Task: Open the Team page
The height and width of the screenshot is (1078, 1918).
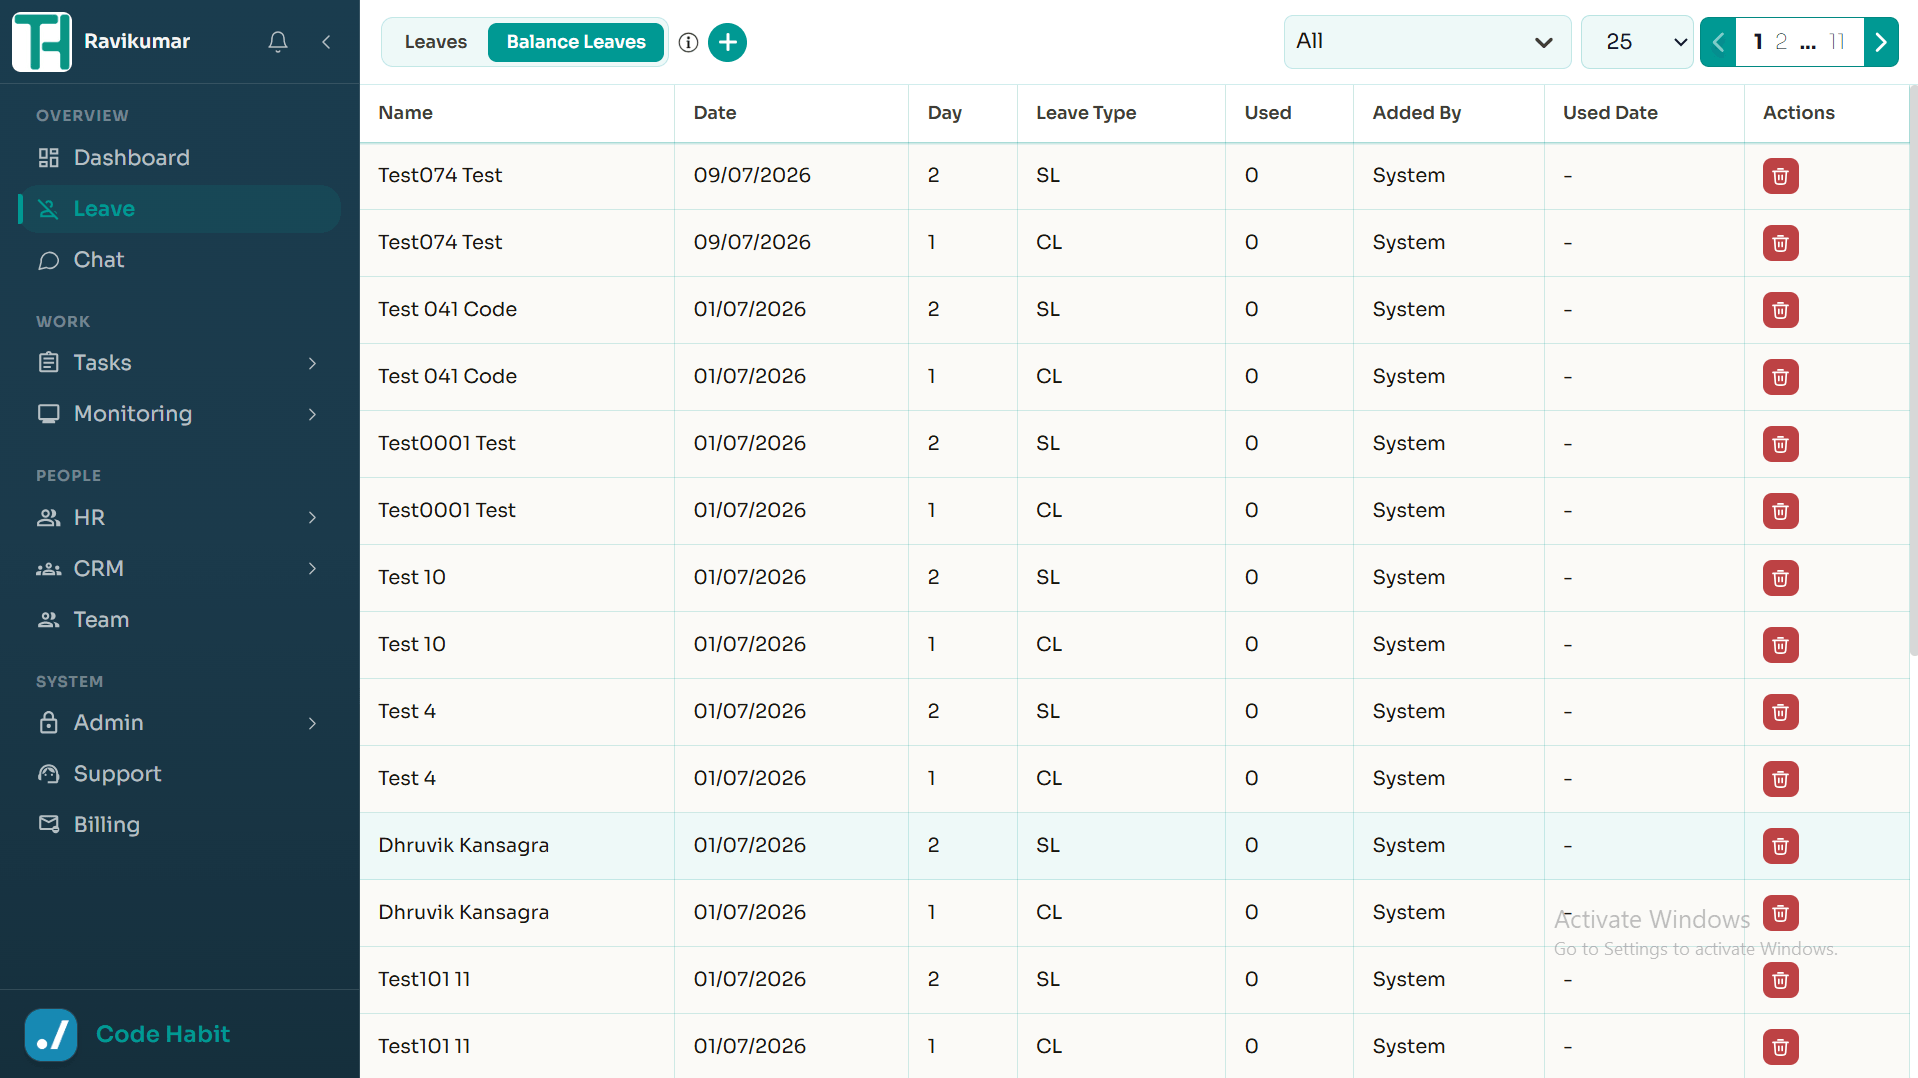Action: point(180,620)
